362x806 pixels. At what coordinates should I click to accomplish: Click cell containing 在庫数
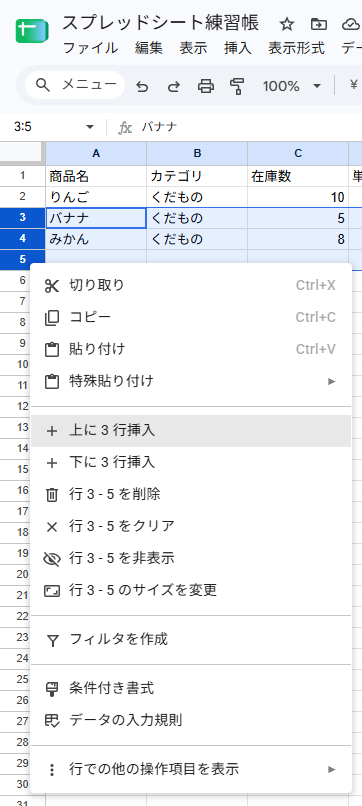coord(298,176)
